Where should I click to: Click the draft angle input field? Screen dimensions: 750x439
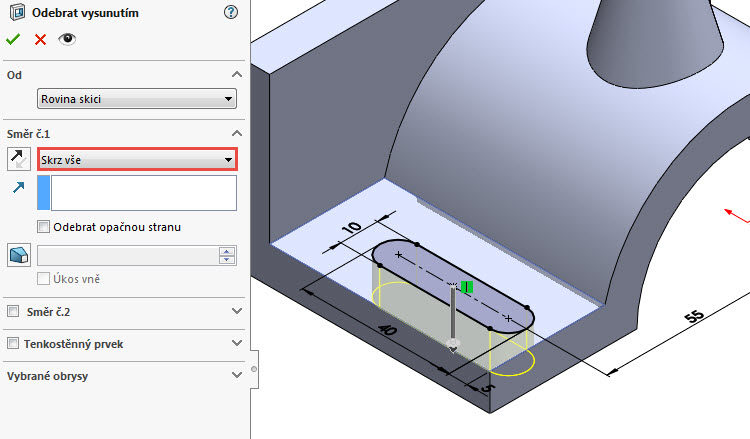(x=128, y=255)
